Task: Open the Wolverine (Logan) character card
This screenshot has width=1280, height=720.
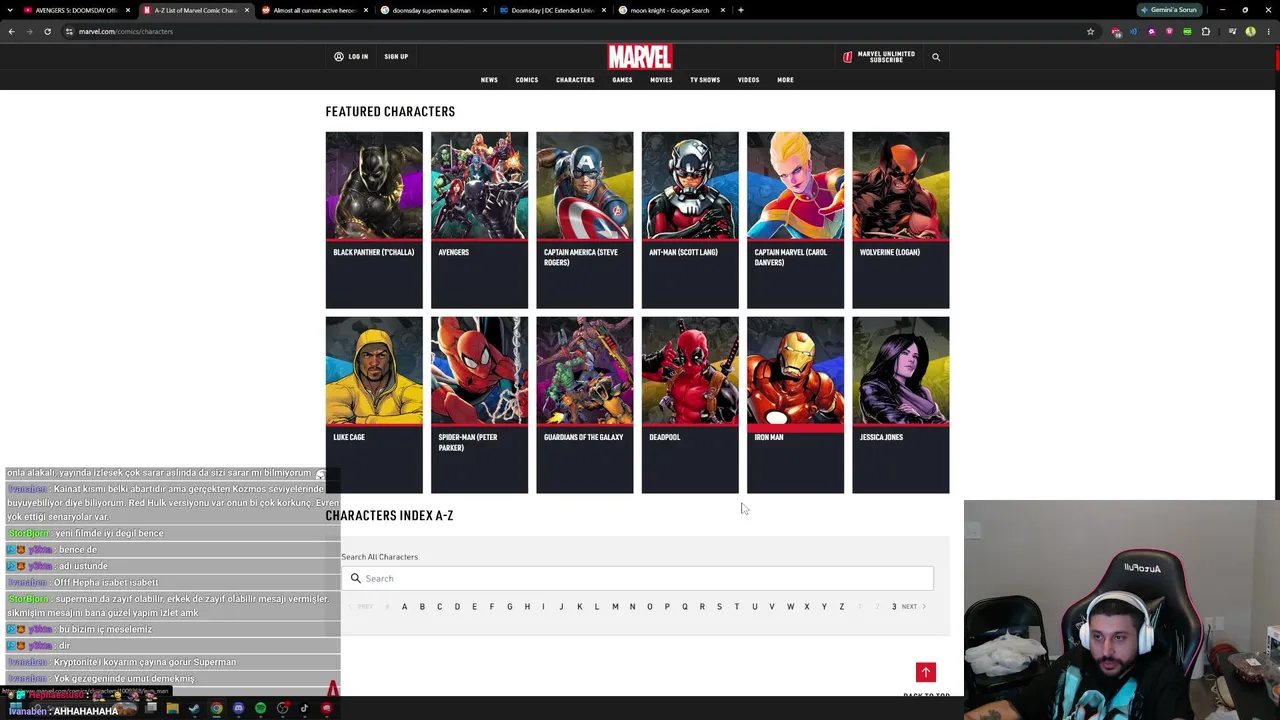Action: [901, 220]
